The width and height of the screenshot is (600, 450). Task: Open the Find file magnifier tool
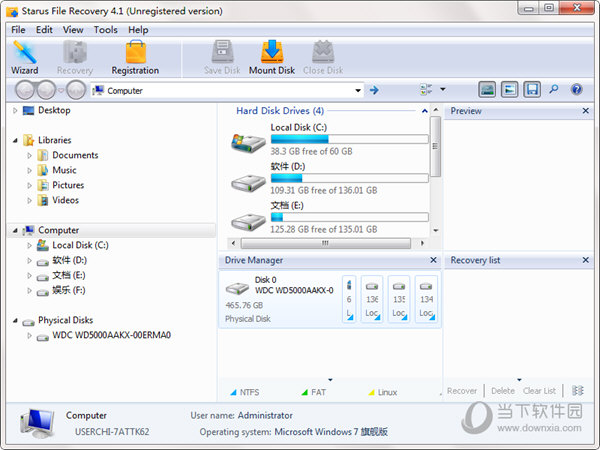(554, 90)
